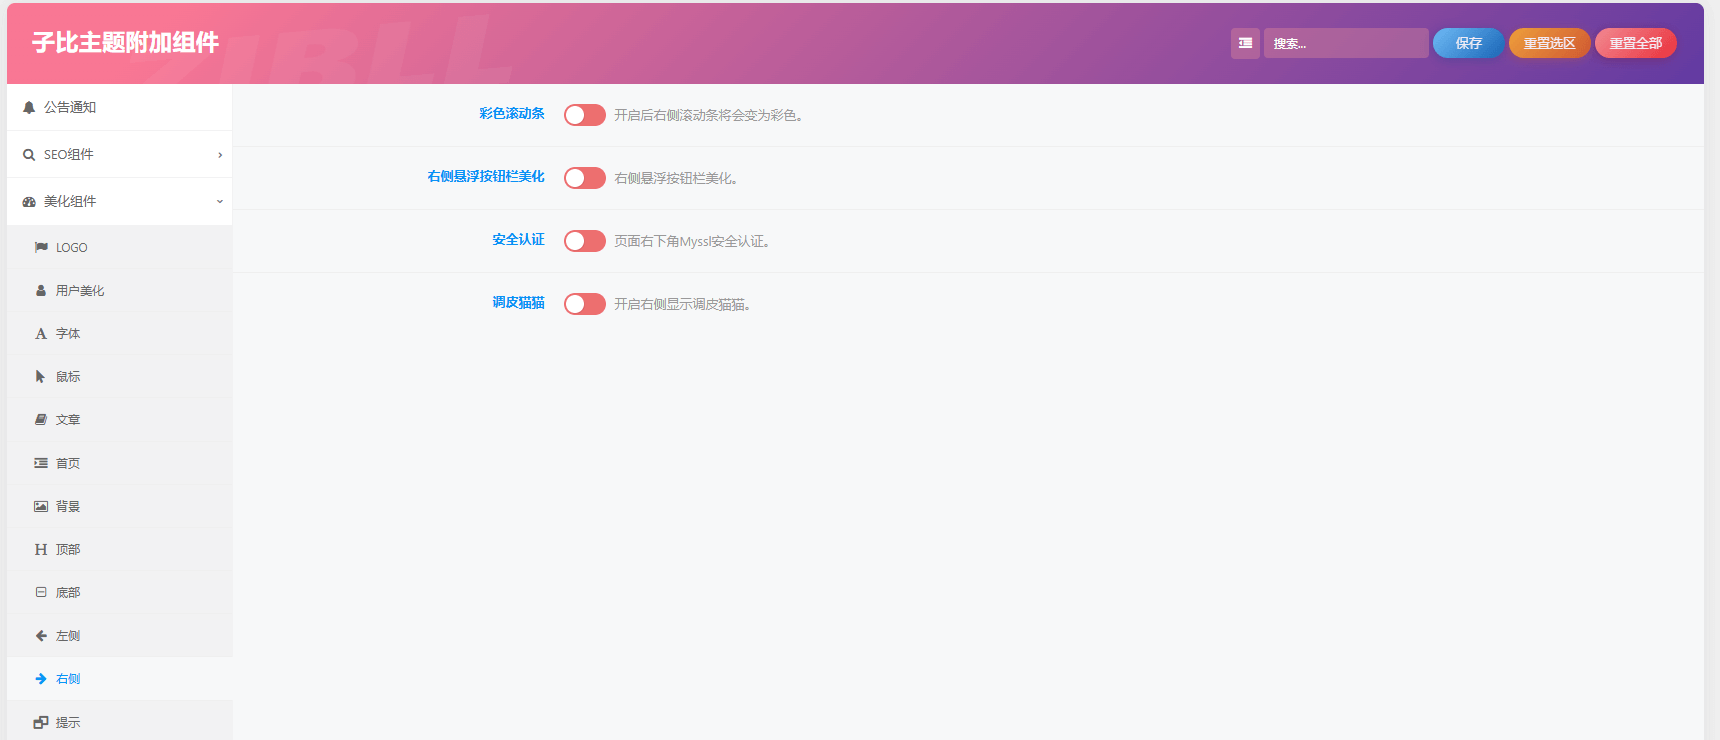
Task: Select the 美化组件 menu section
Action: [x=119, y=201]
